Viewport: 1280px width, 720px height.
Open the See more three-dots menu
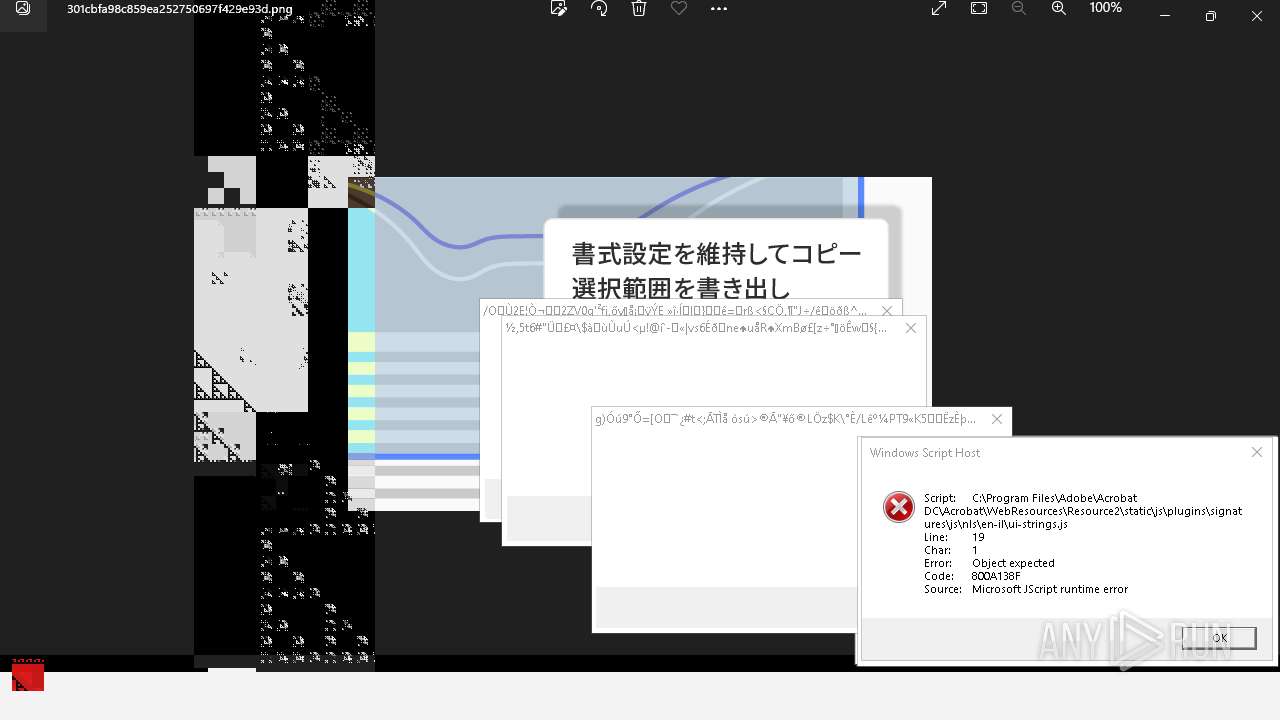(719, 8)
